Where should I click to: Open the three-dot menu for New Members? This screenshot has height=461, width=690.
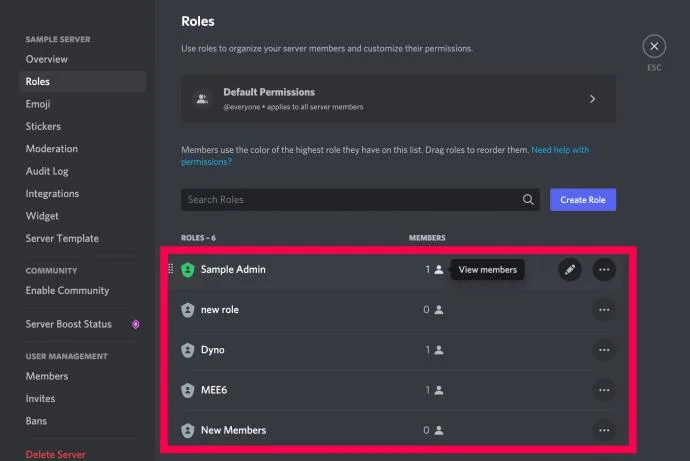coord(604,430)
